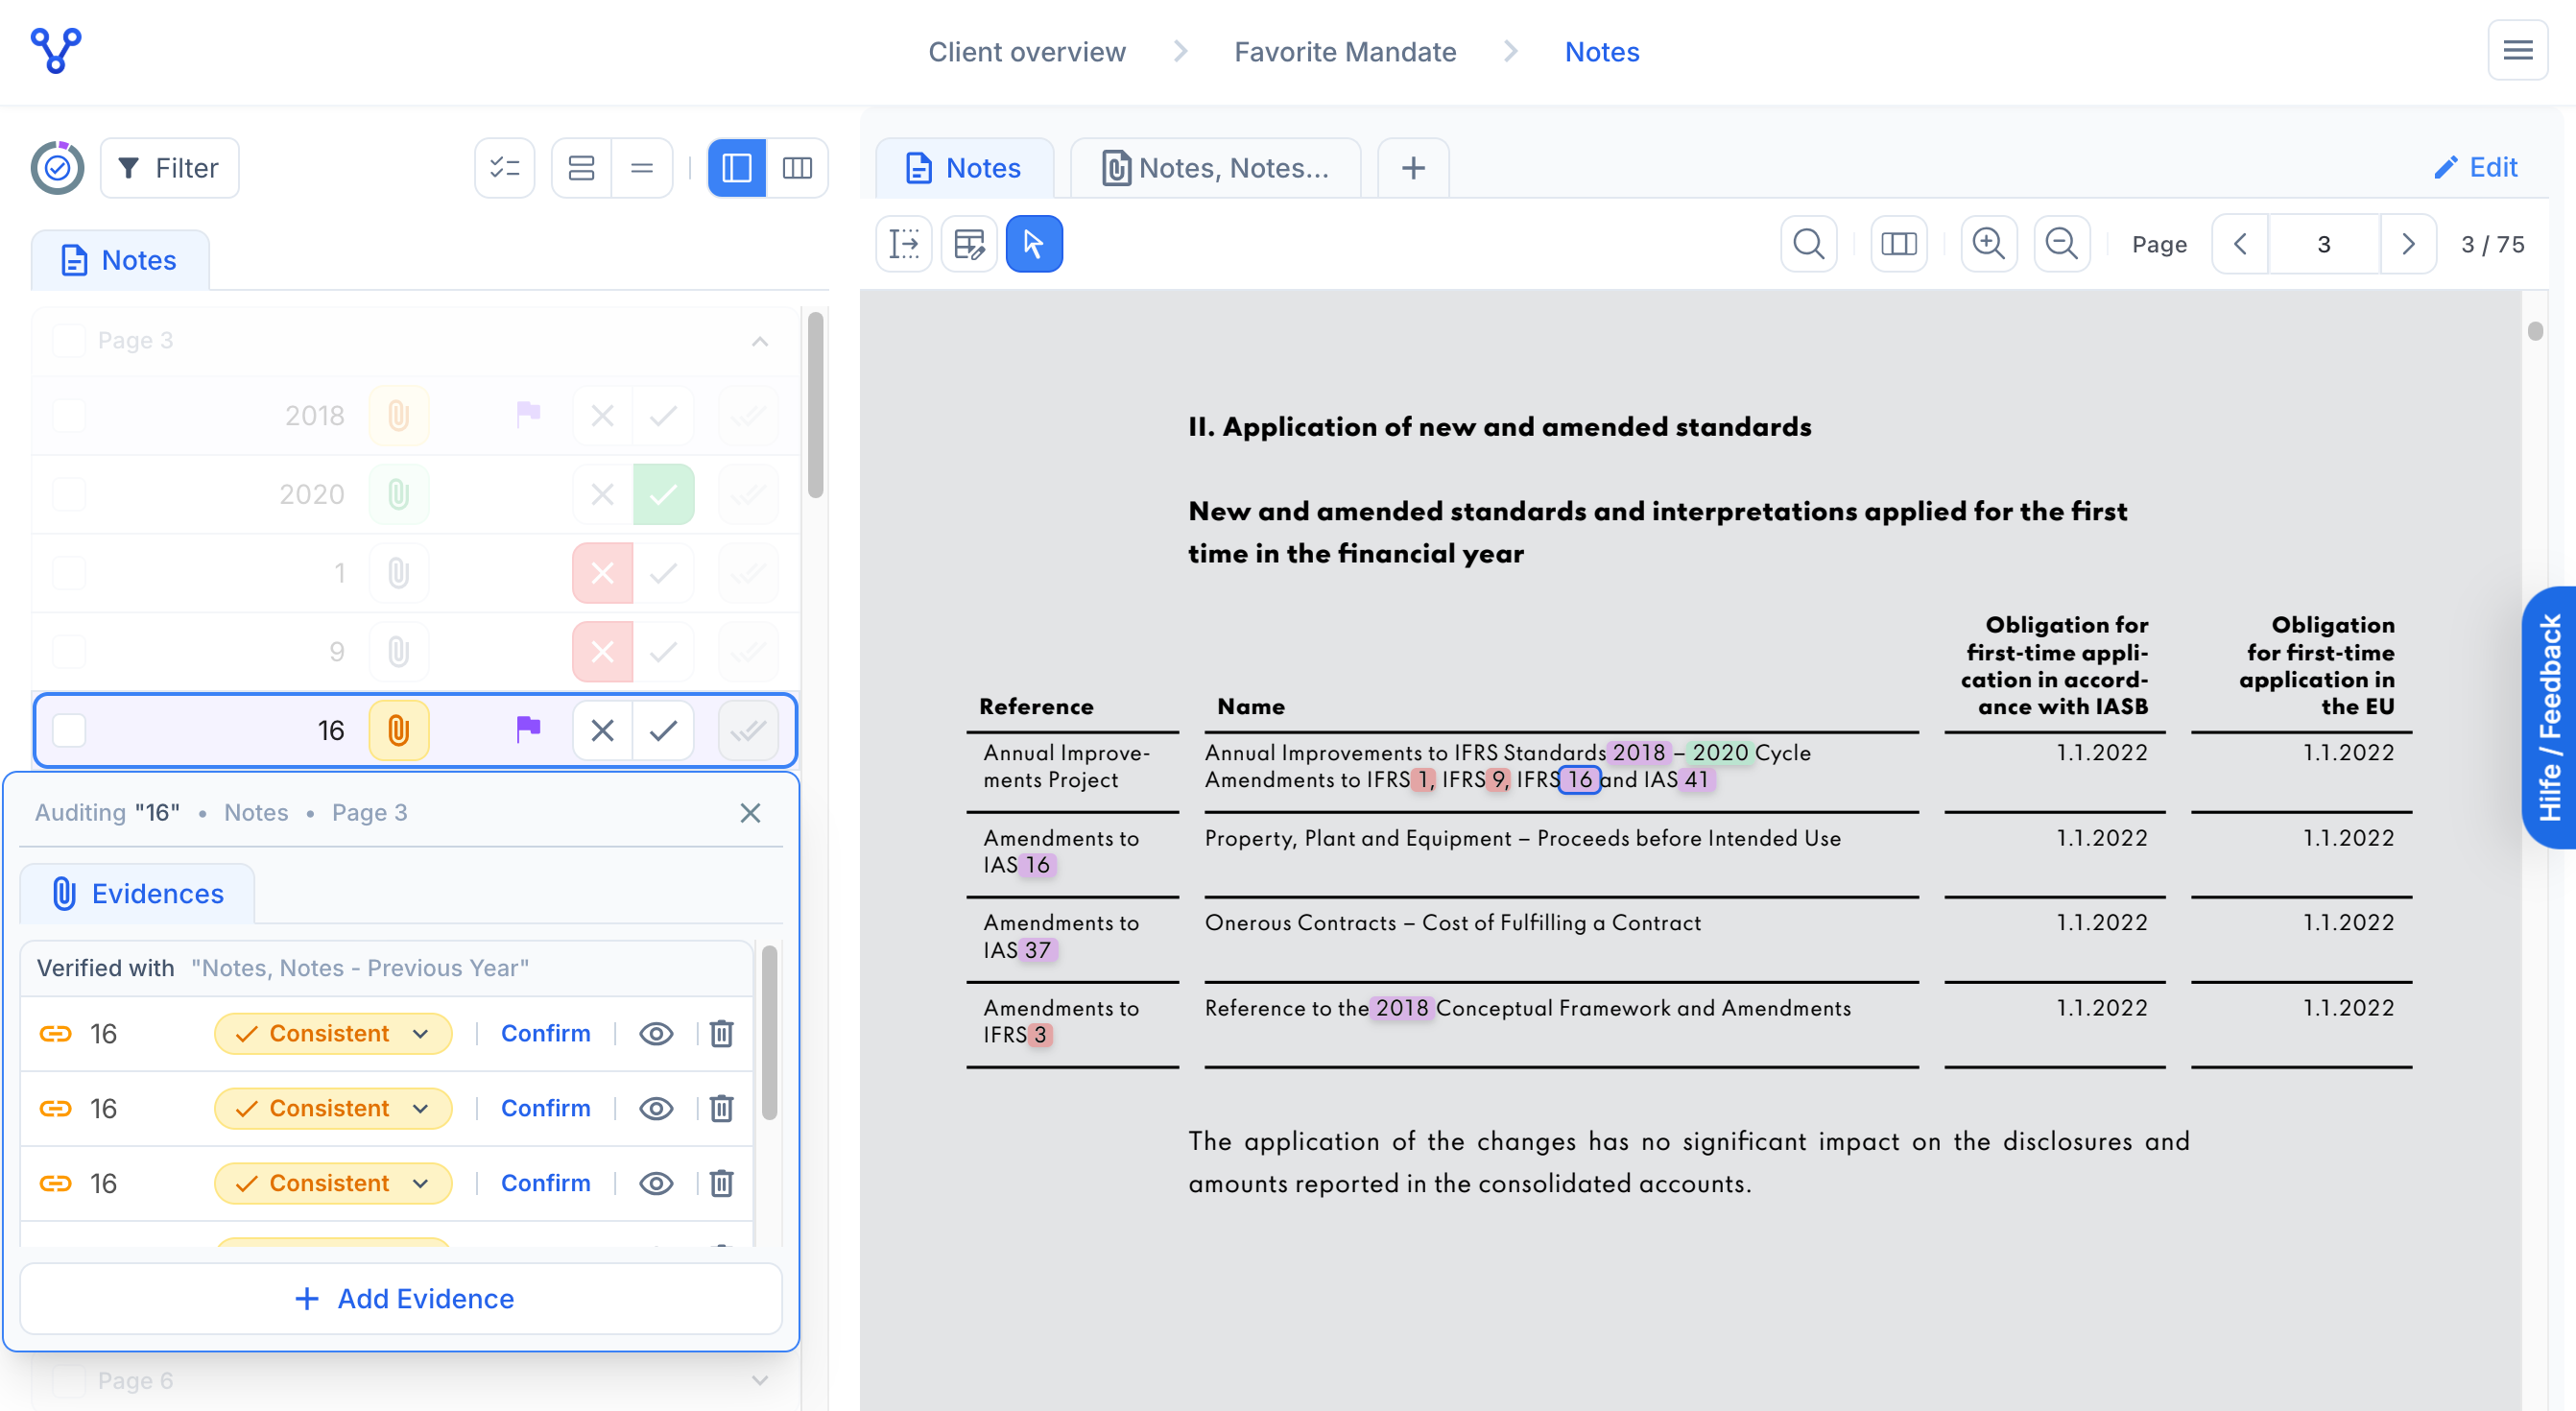2576x1411 pixels.
Task: Switch to the Notes, Notes... document tab
Action: coord(1215,168)
